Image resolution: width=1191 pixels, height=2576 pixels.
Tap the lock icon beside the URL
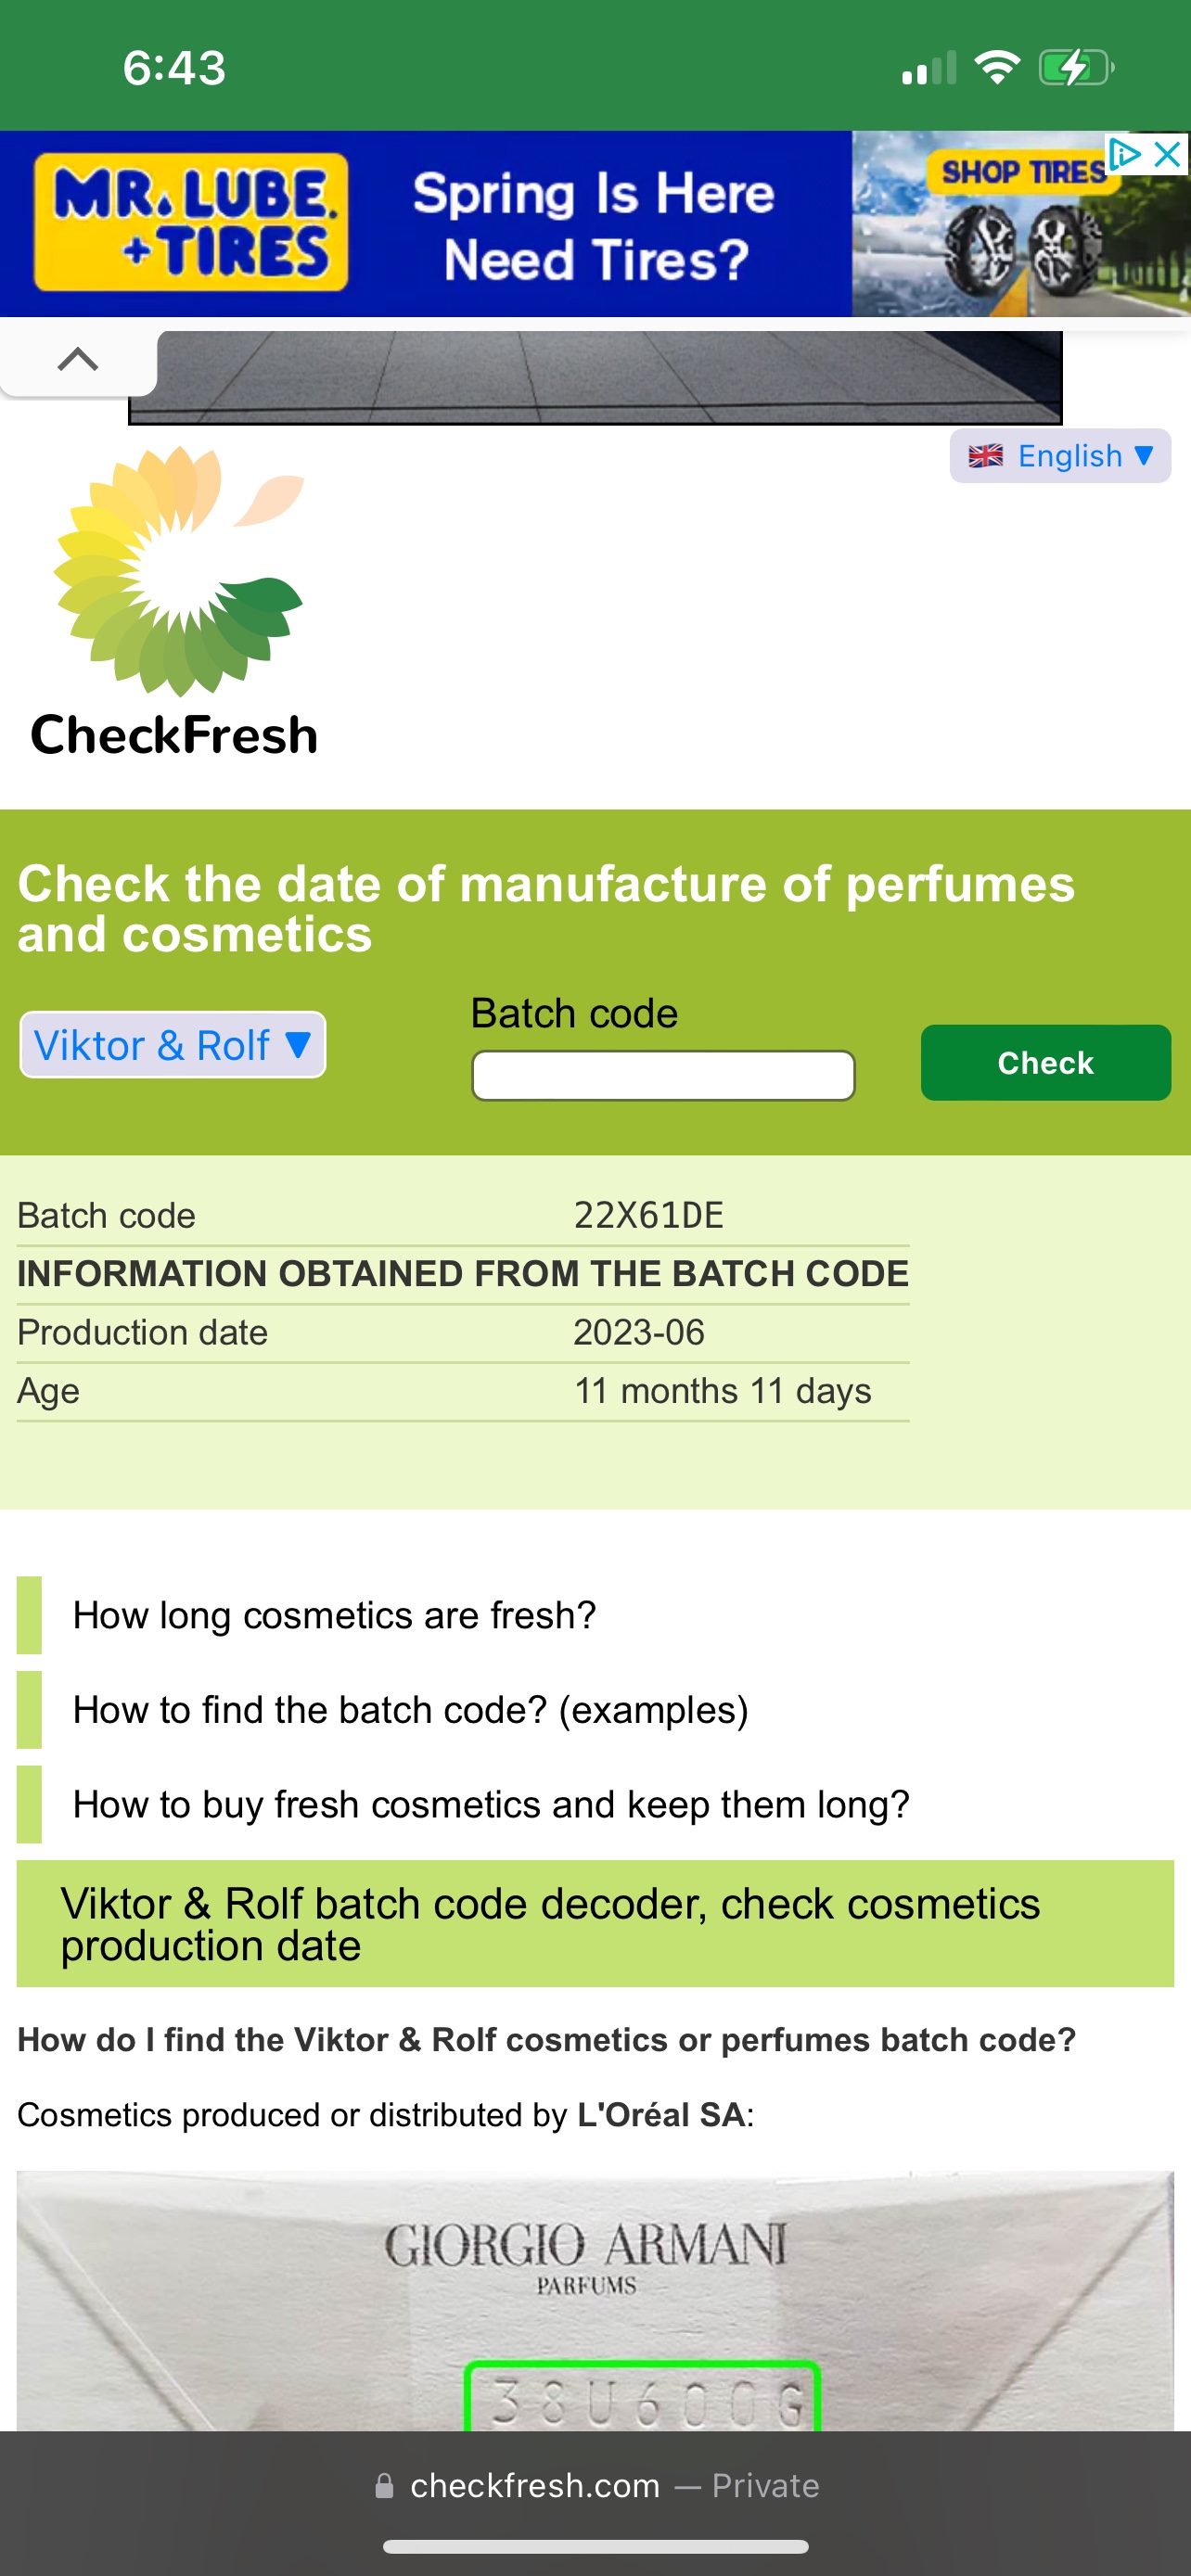[x=384, y=2486]
